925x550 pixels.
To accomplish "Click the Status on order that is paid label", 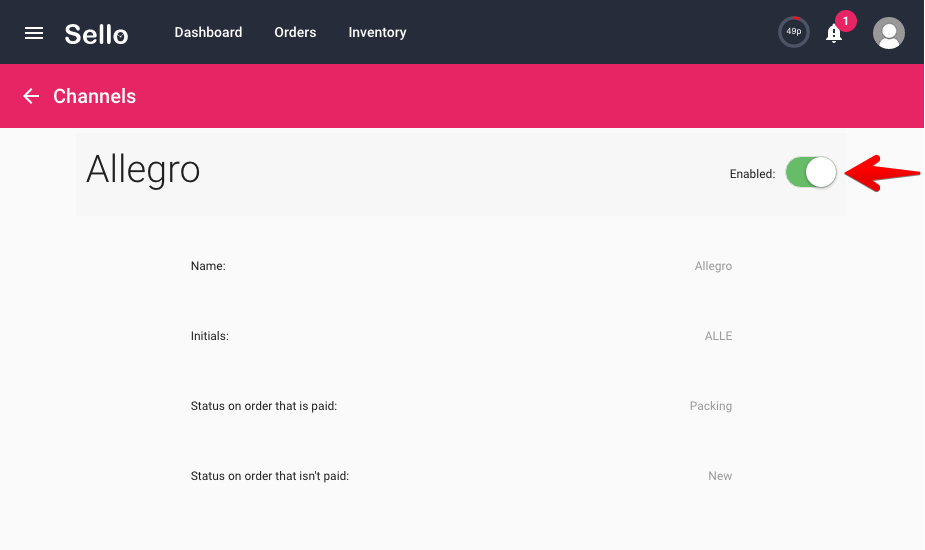I will pos(264,406).
